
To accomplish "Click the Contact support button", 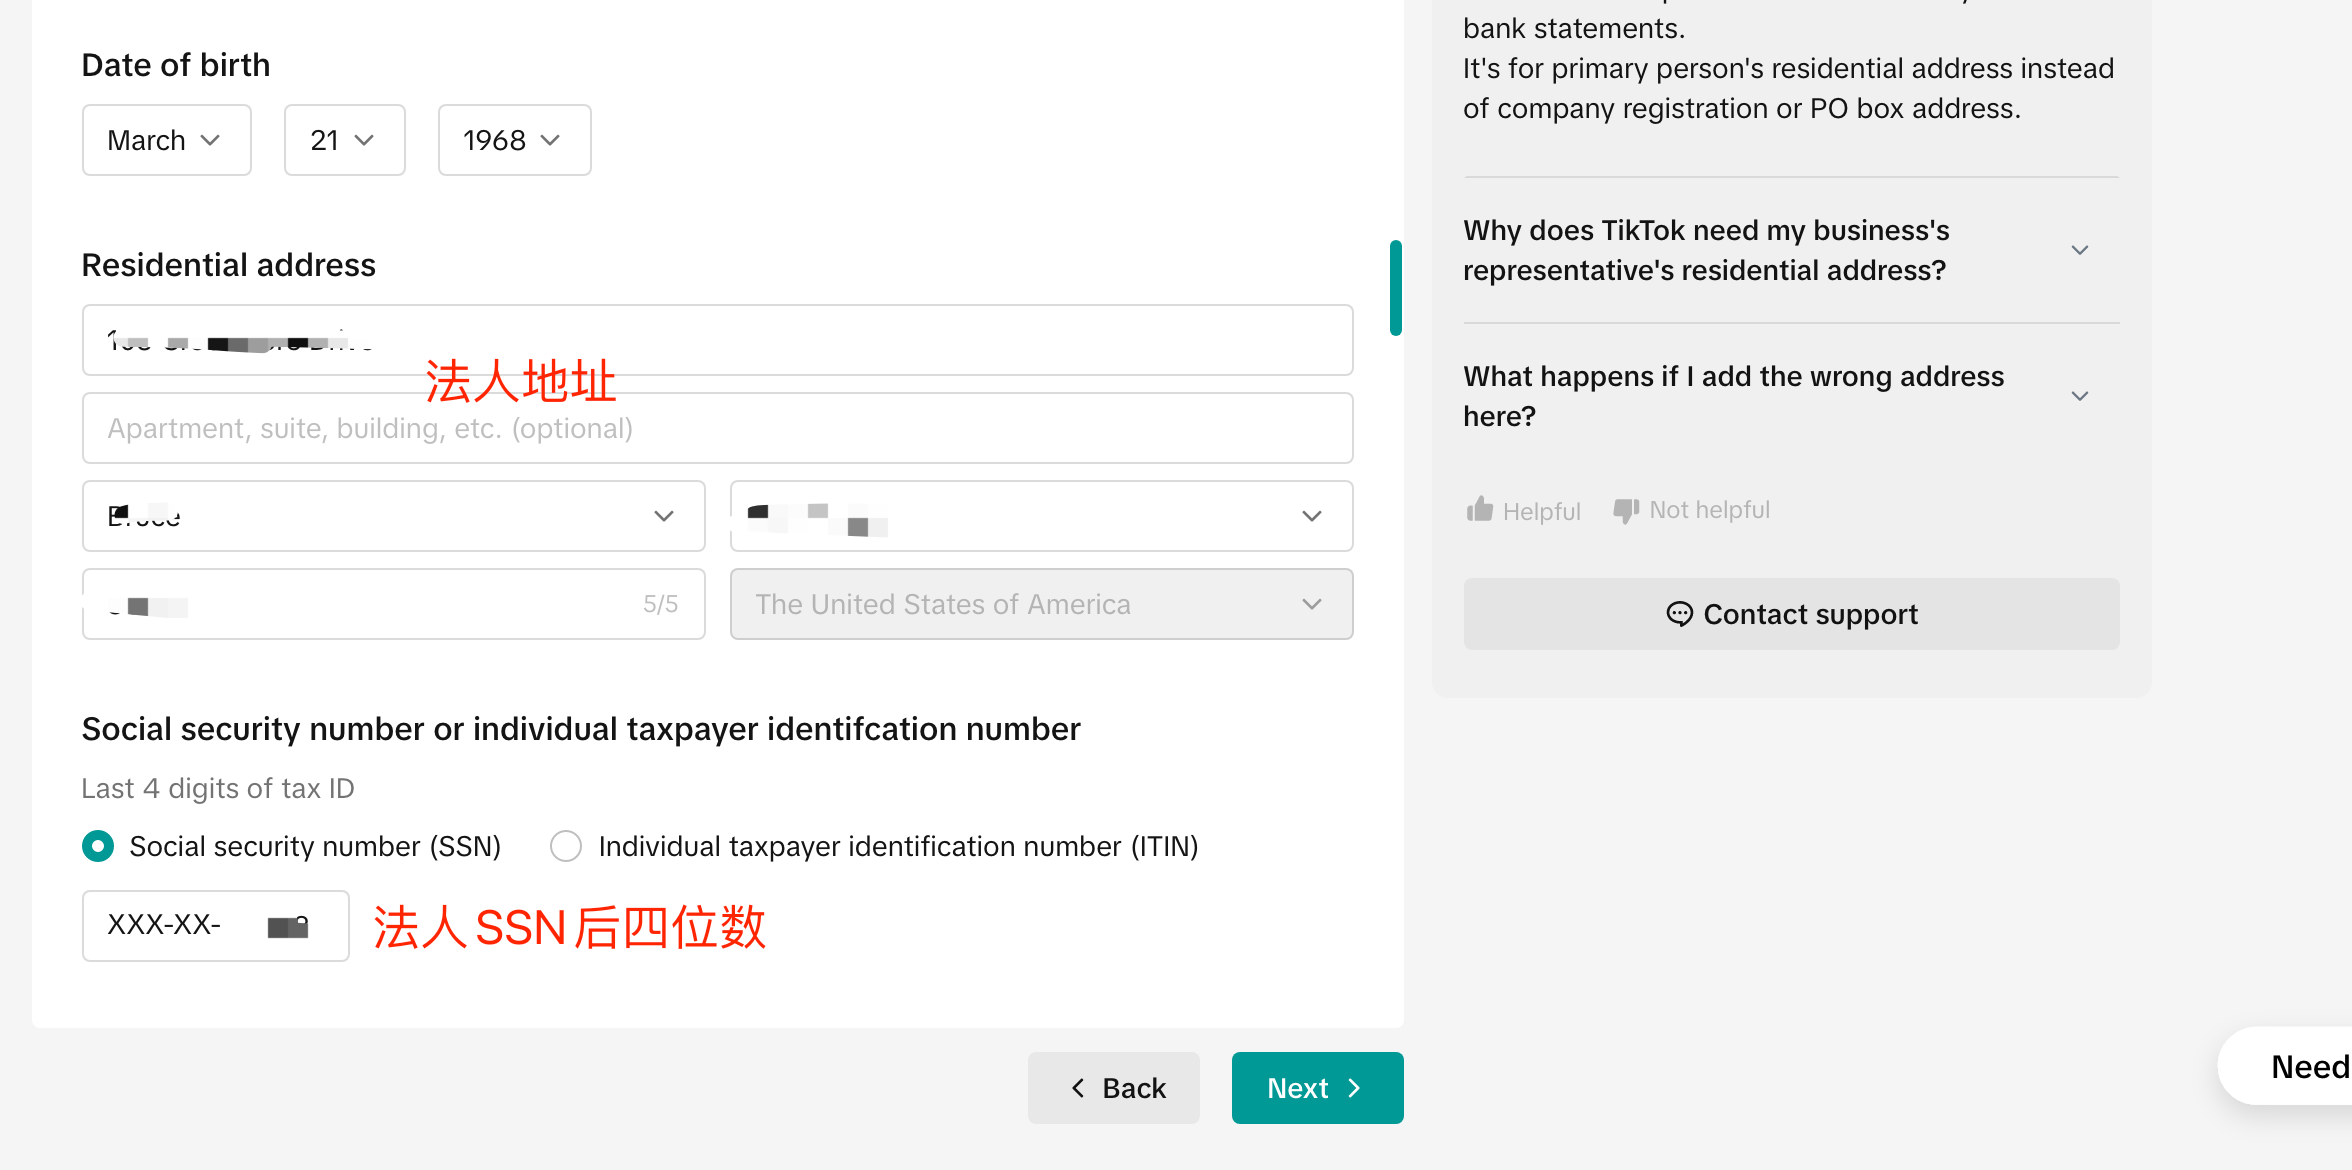I will coord(1791,614).
